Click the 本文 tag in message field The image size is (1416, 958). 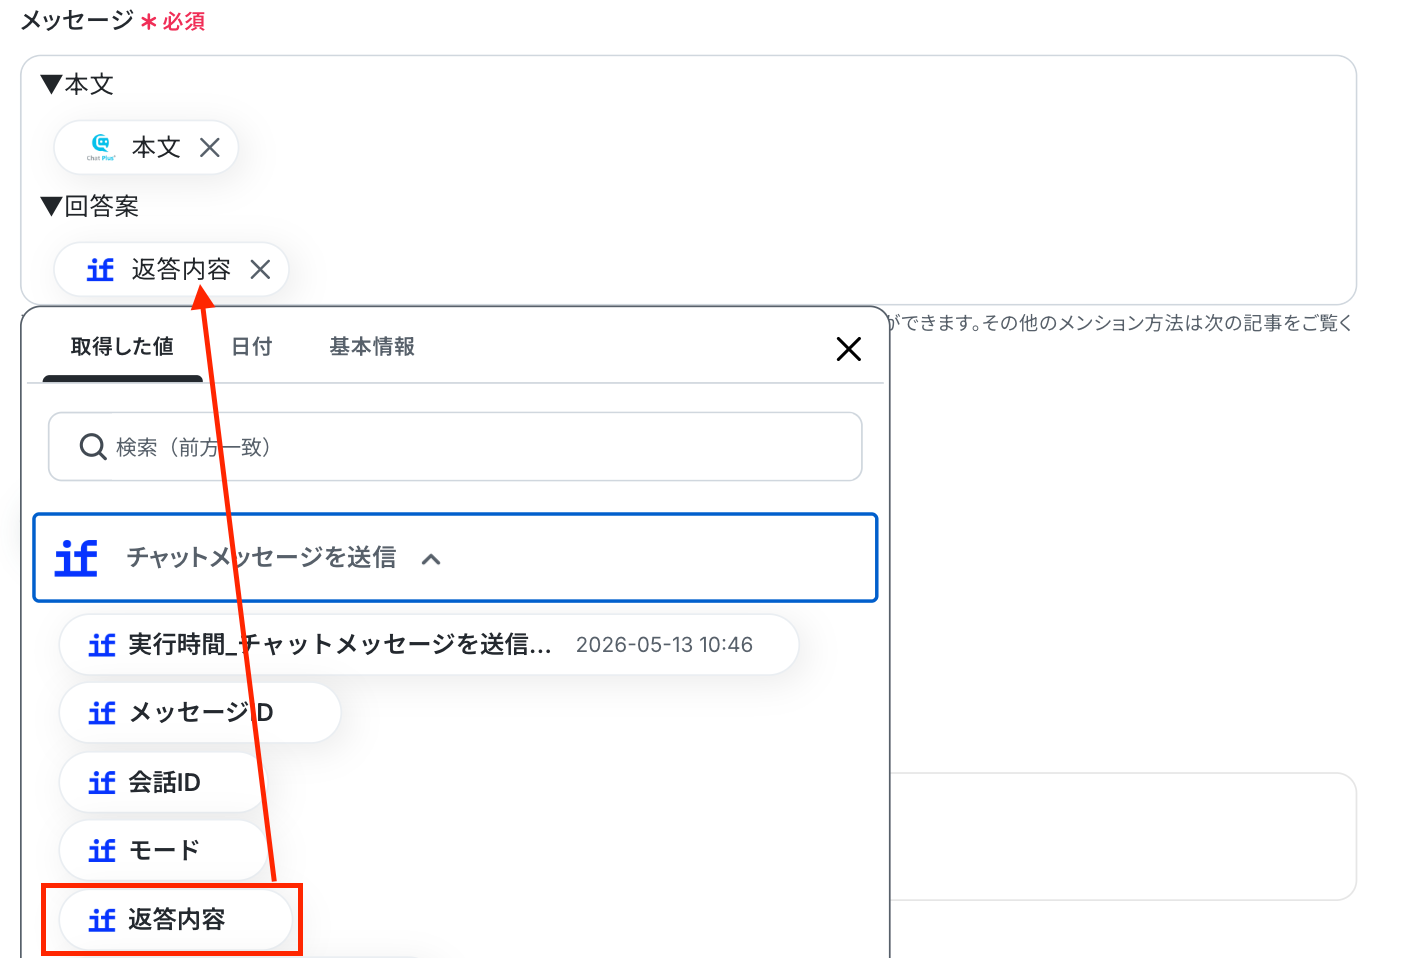click(x=146, y=148)
